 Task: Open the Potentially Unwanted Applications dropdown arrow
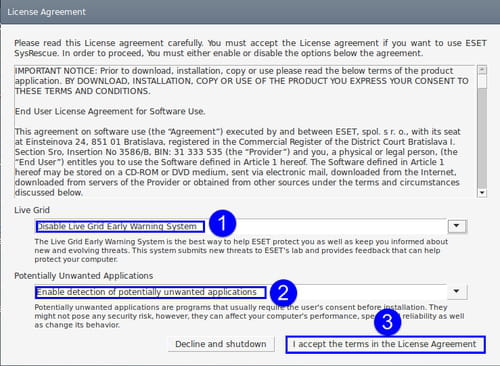click(457, 292)
